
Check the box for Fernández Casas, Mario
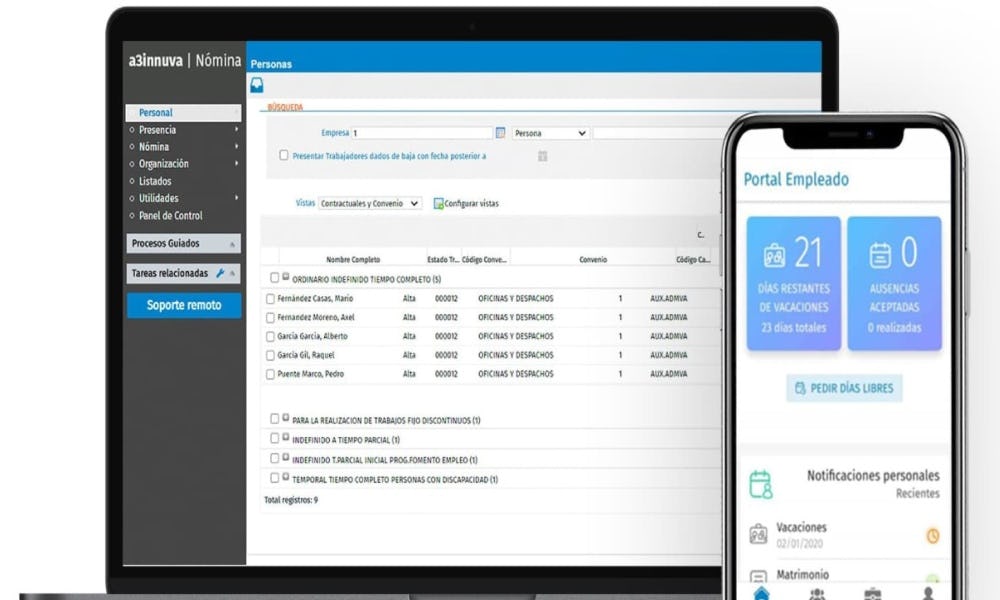pyautogui.click(x=270, y=299)
